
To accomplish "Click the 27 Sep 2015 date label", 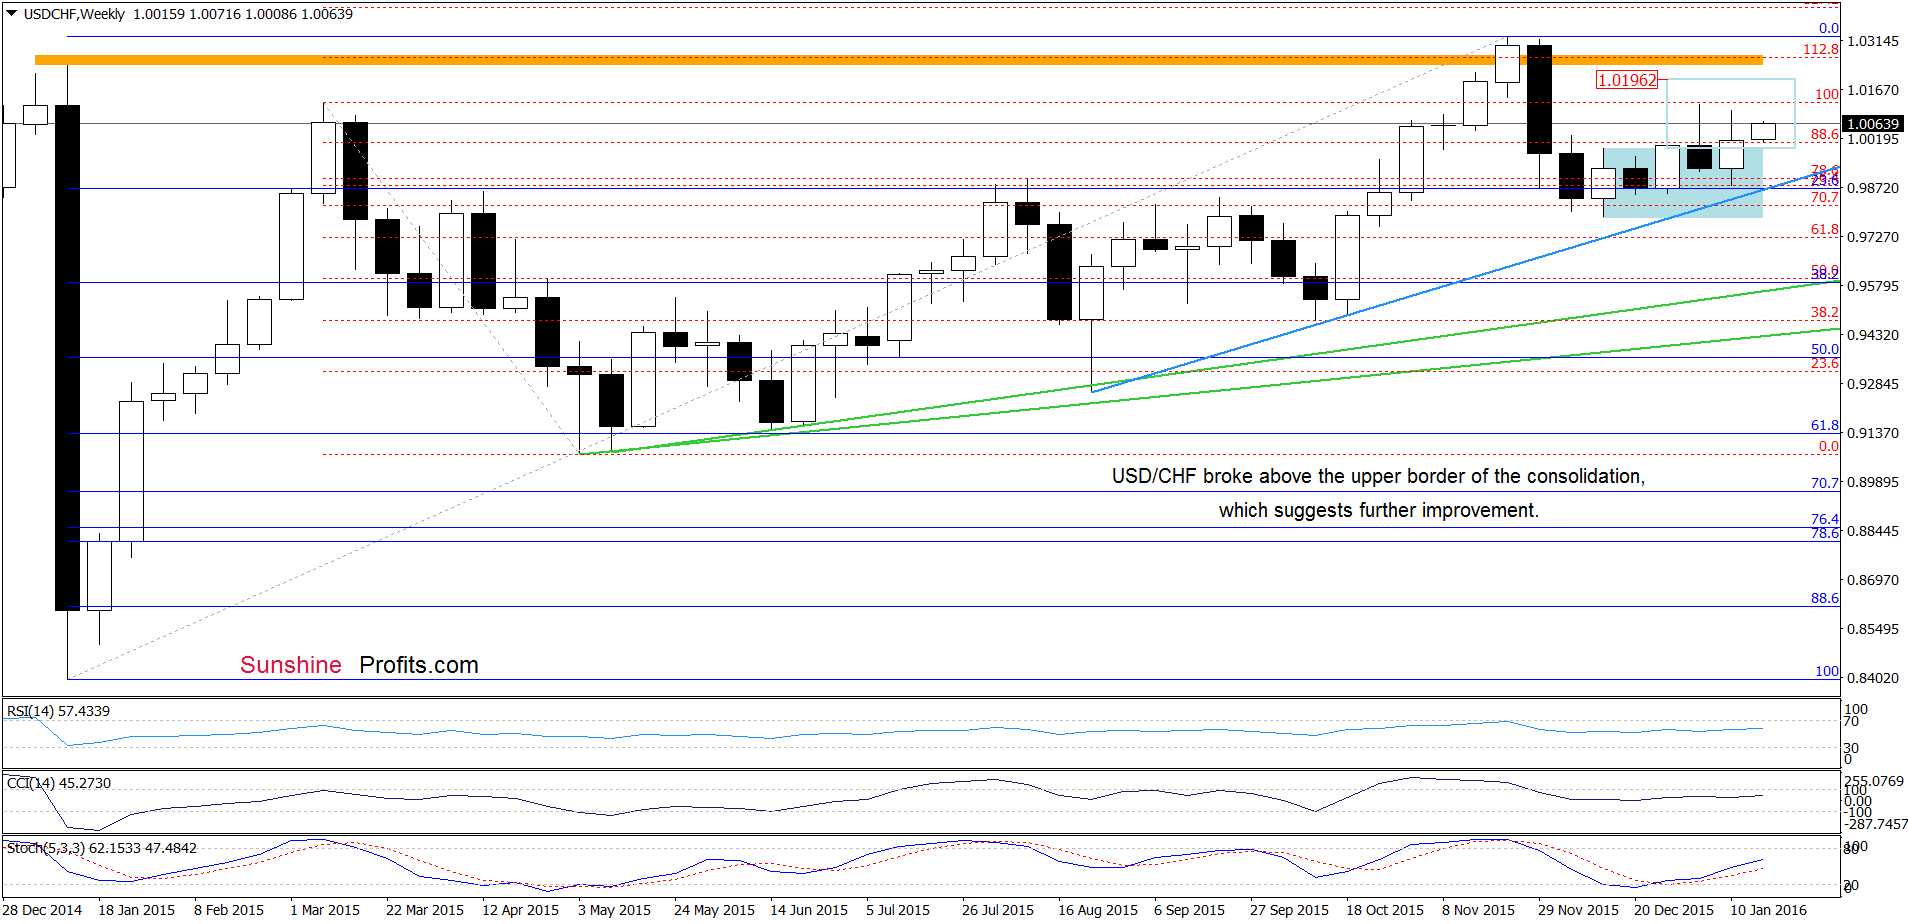I will pos(1289,910).
